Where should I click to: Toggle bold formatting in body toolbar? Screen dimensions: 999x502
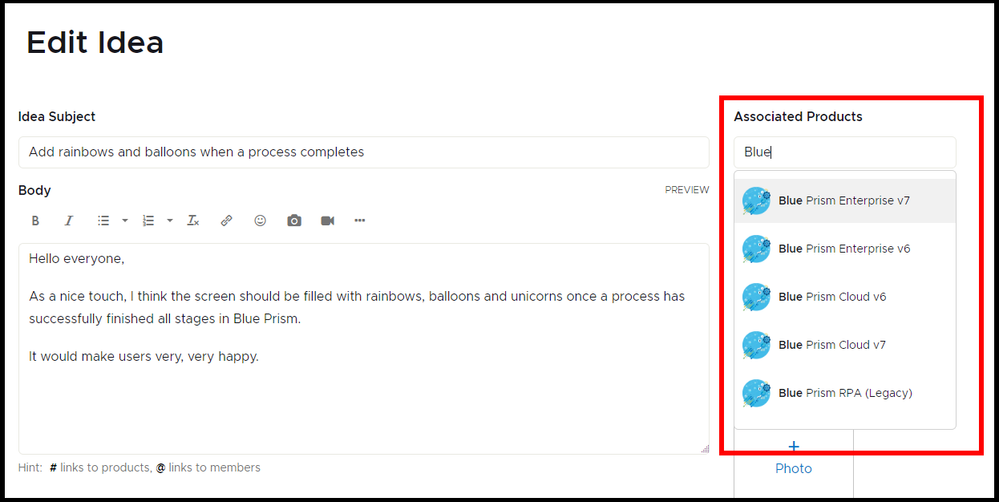click(x=36, y=221)
